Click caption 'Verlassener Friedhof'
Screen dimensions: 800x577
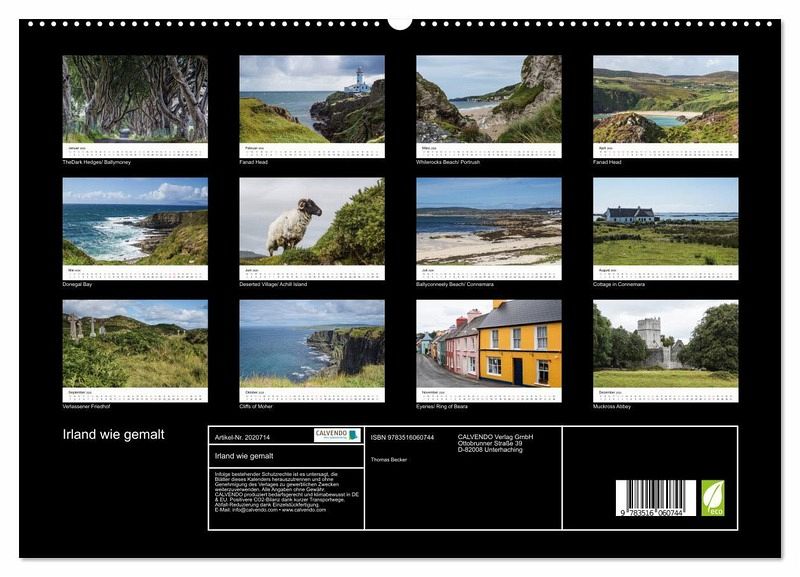[86, 407]
